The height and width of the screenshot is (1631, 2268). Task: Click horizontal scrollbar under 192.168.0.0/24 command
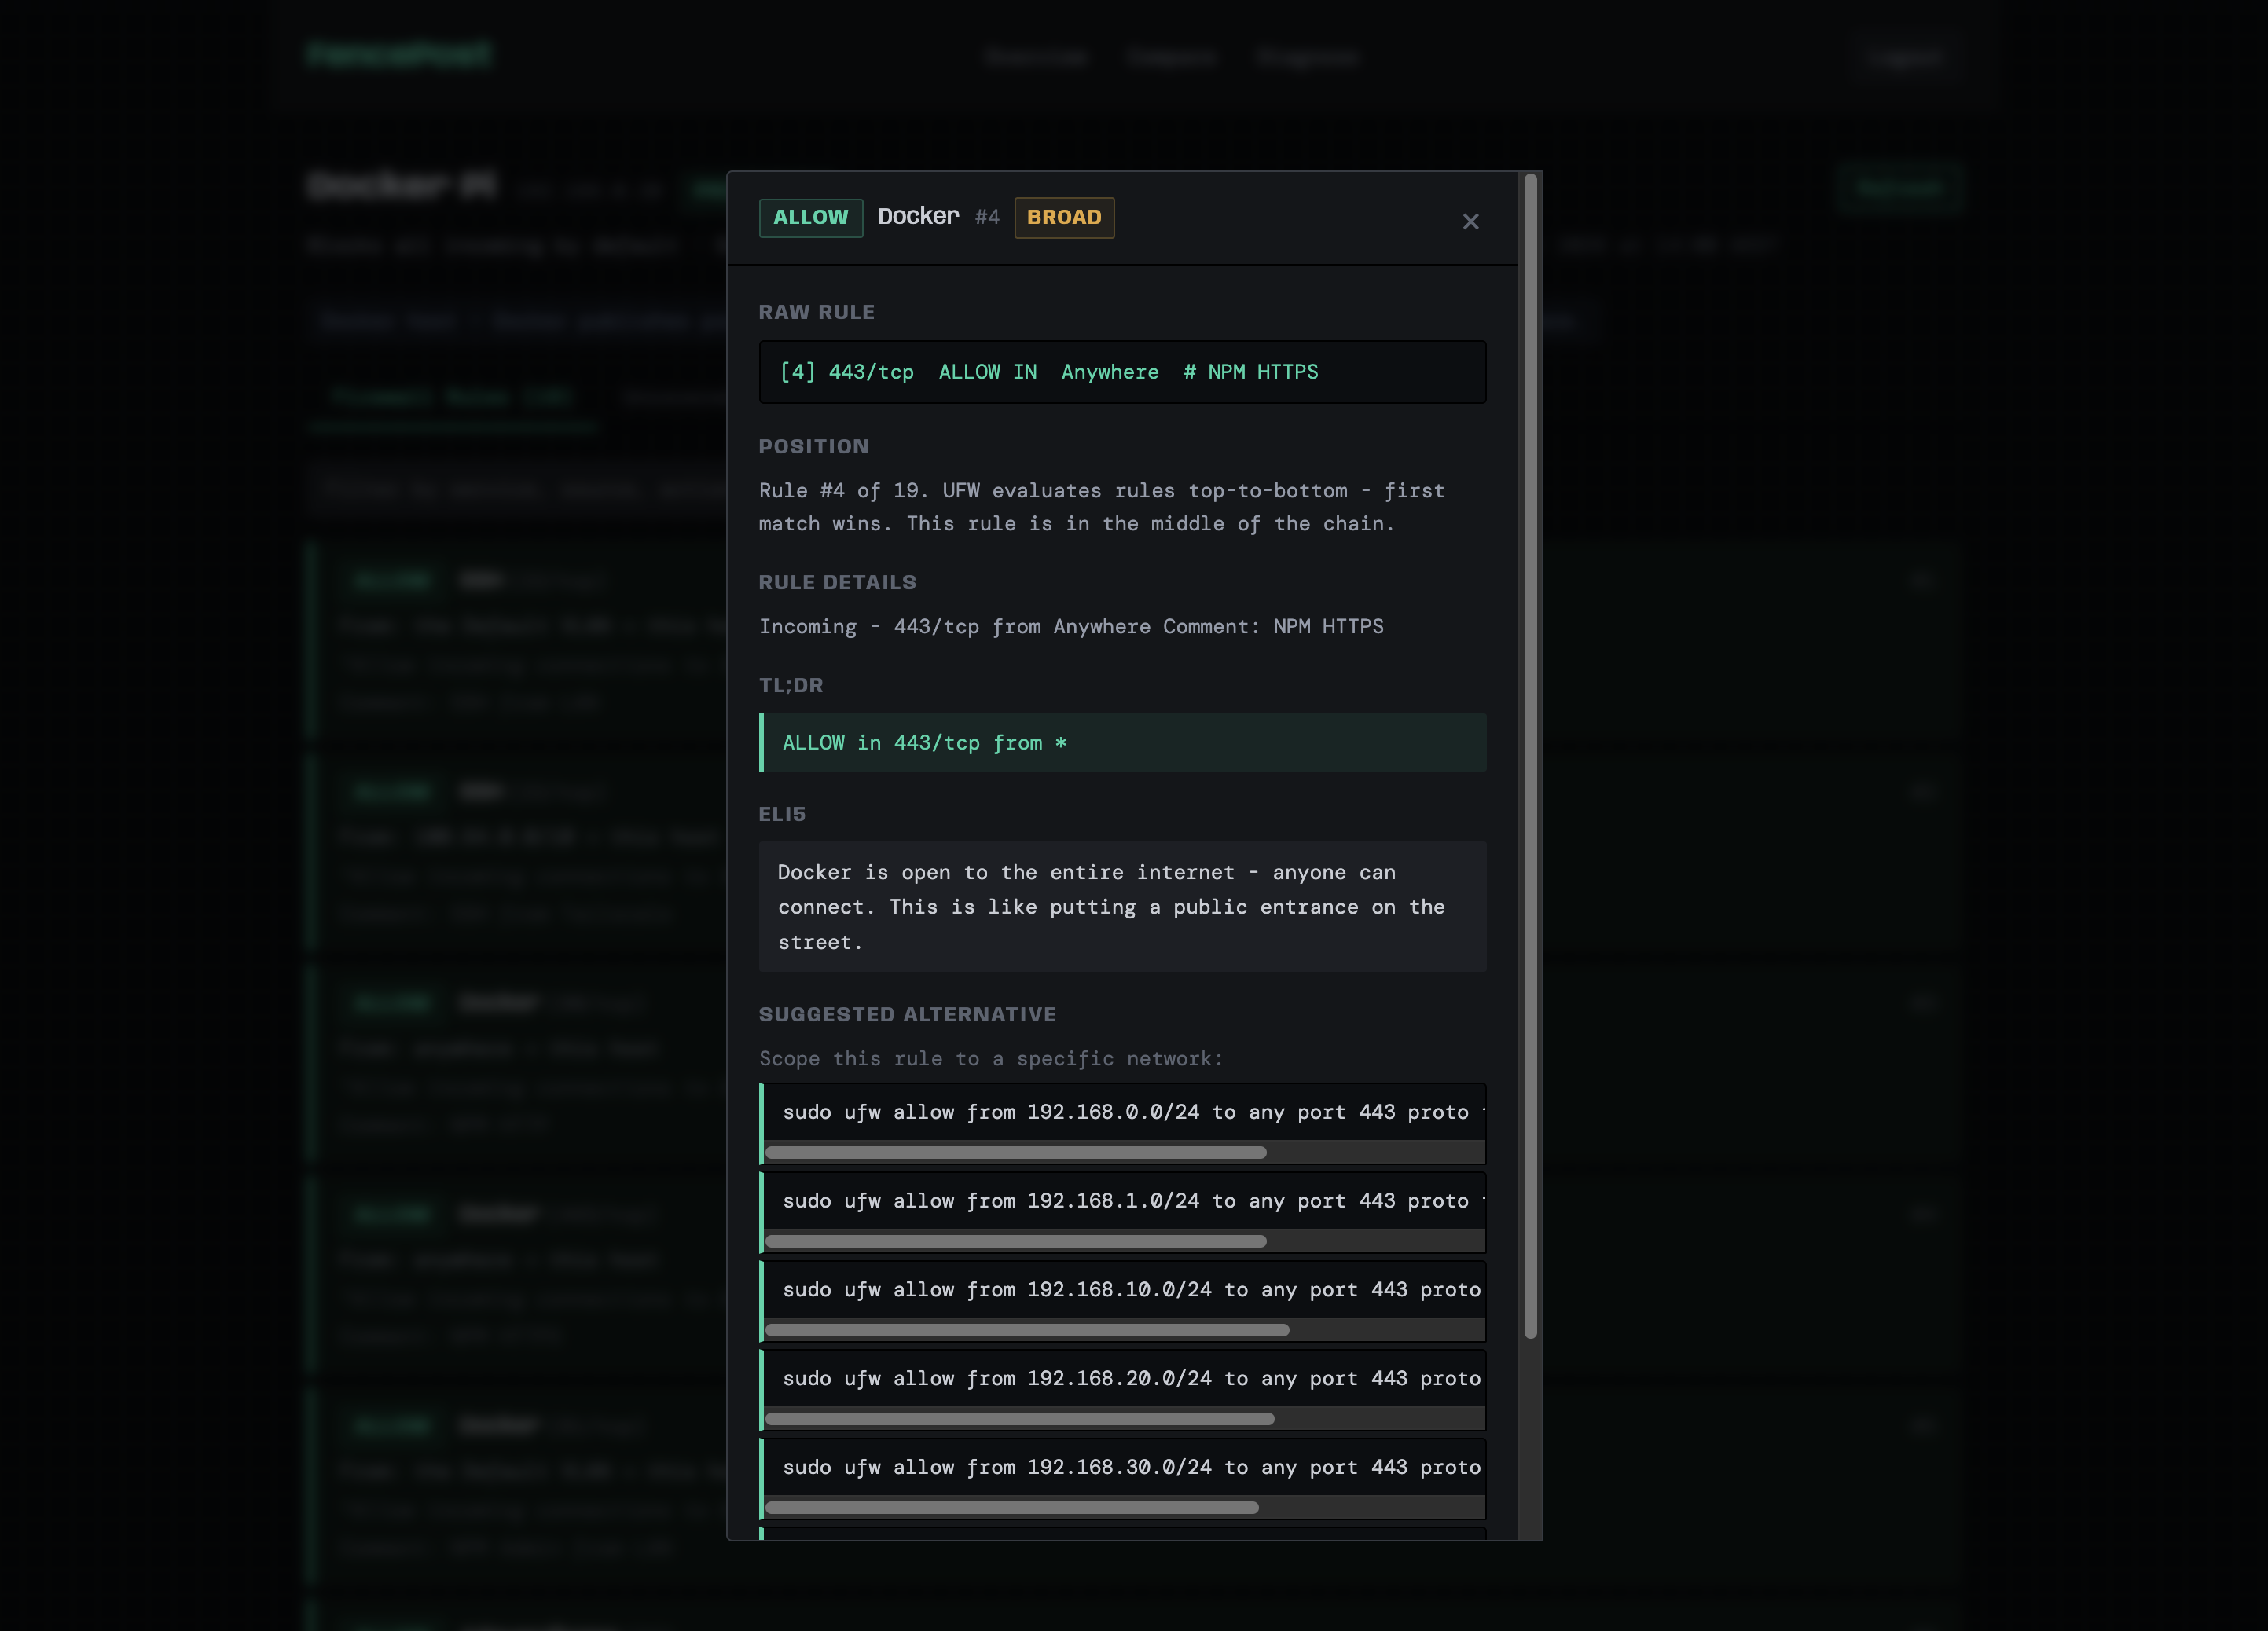[1015, 1153]
